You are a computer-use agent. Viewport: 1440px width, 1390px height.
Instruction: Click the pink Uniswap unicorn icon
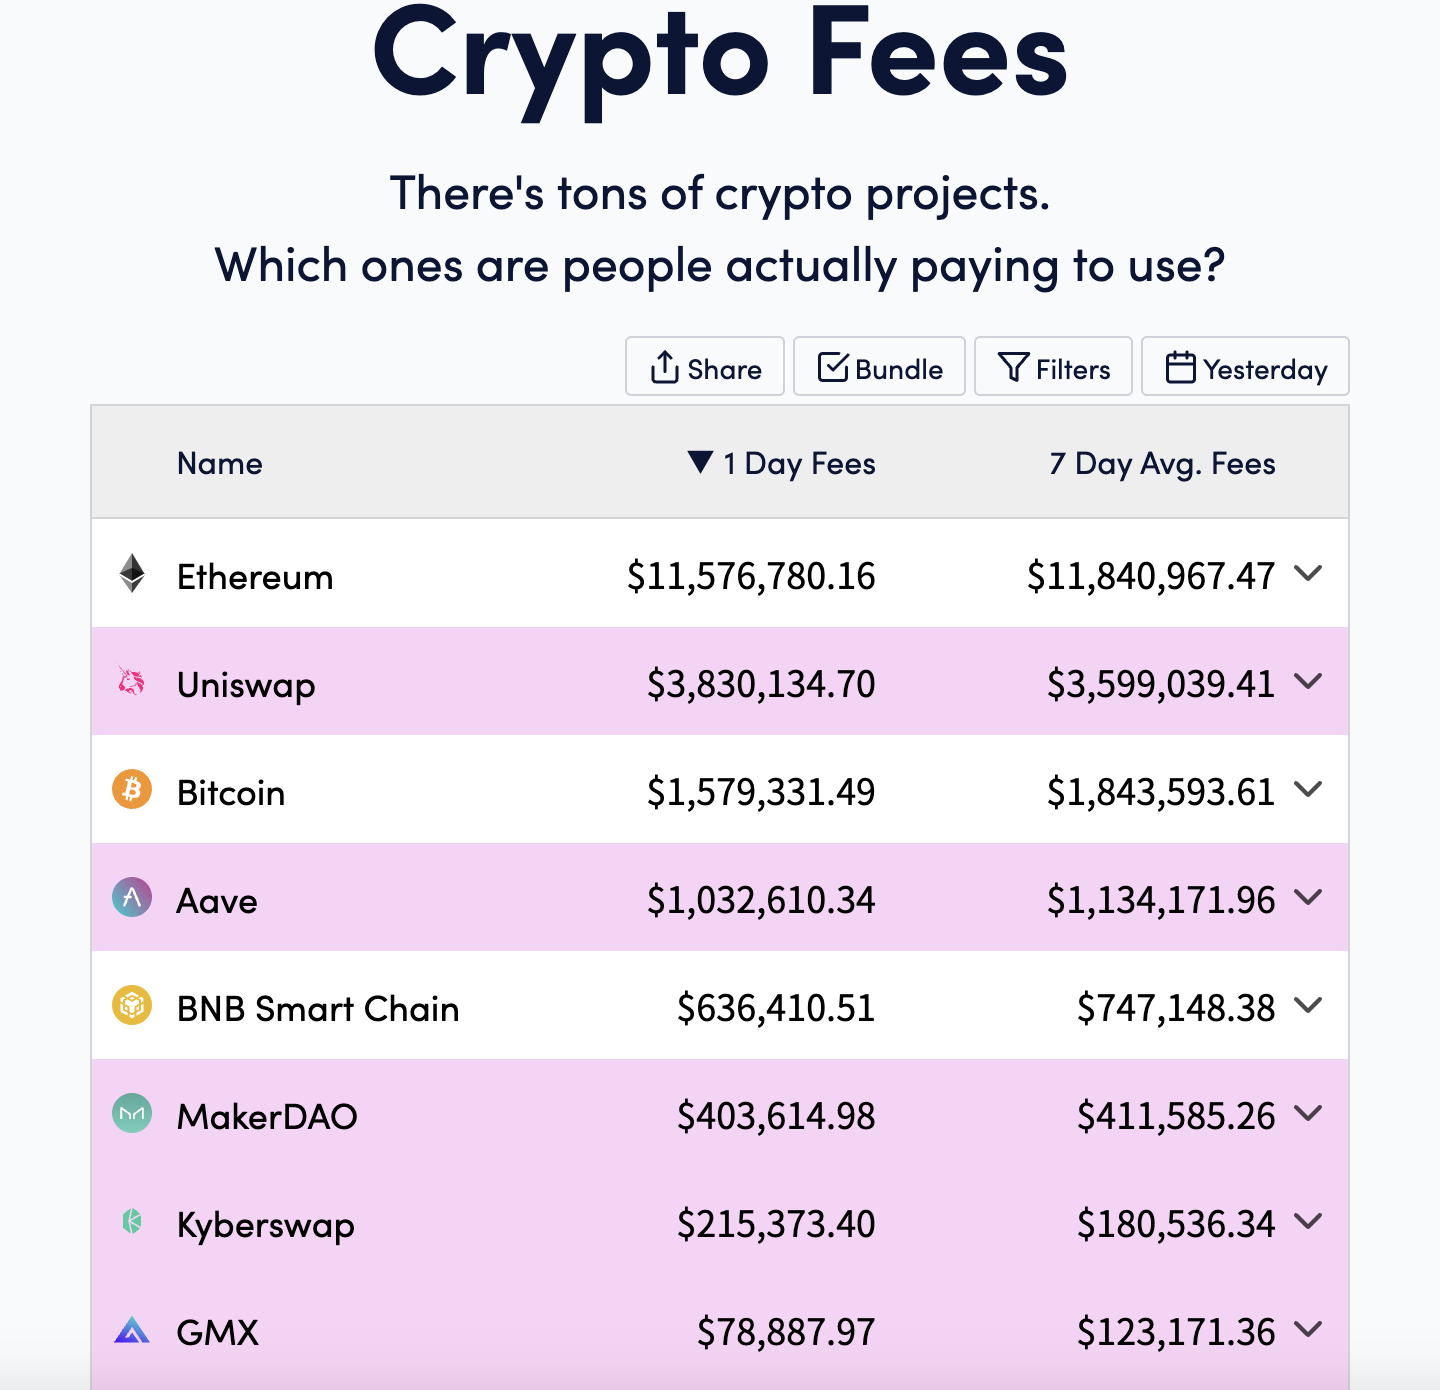tap(132, 682)
